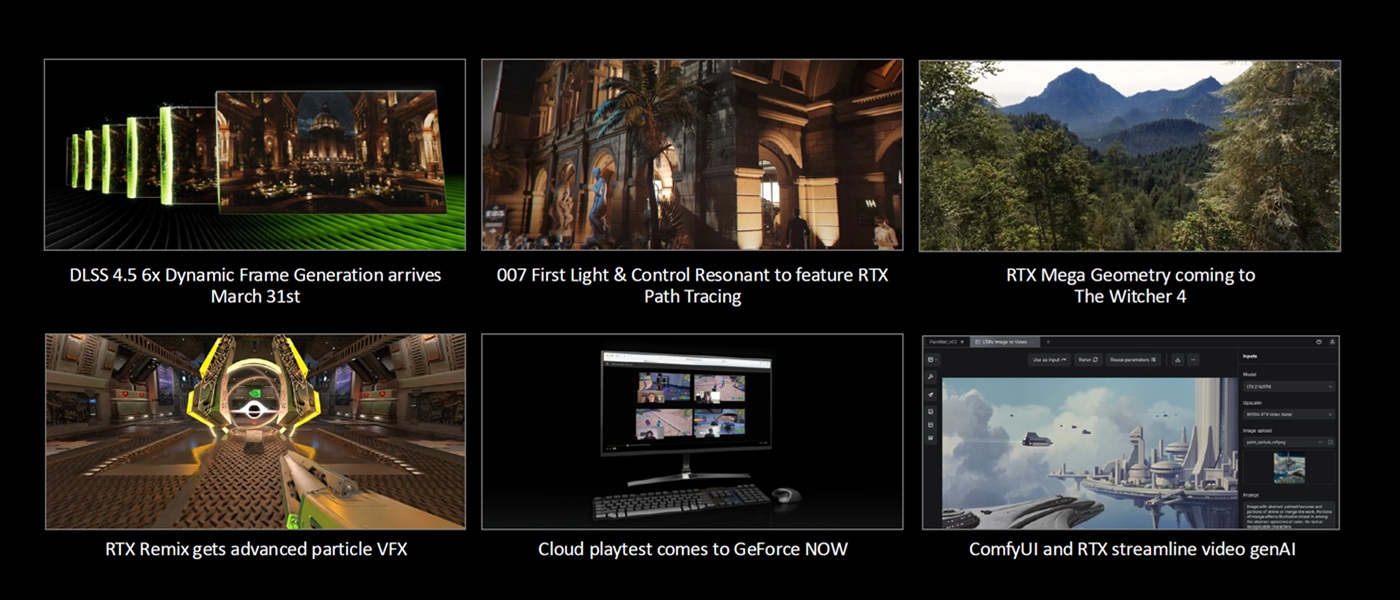Click the gallery icon at bottom of sidebar
The height and width of the screenshot is (600, 1400).
coord(931,437)
